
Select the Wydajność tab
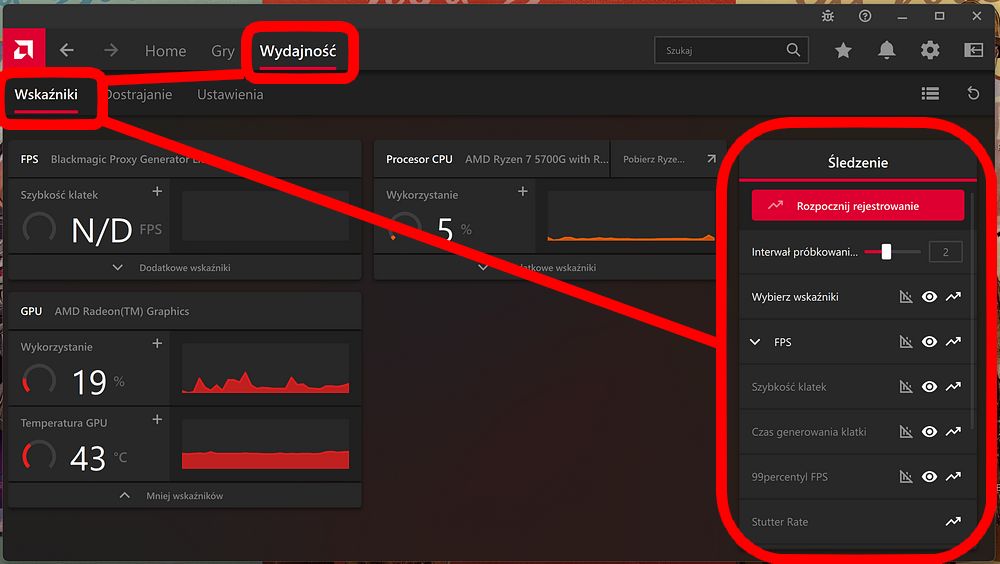point(298,51)
